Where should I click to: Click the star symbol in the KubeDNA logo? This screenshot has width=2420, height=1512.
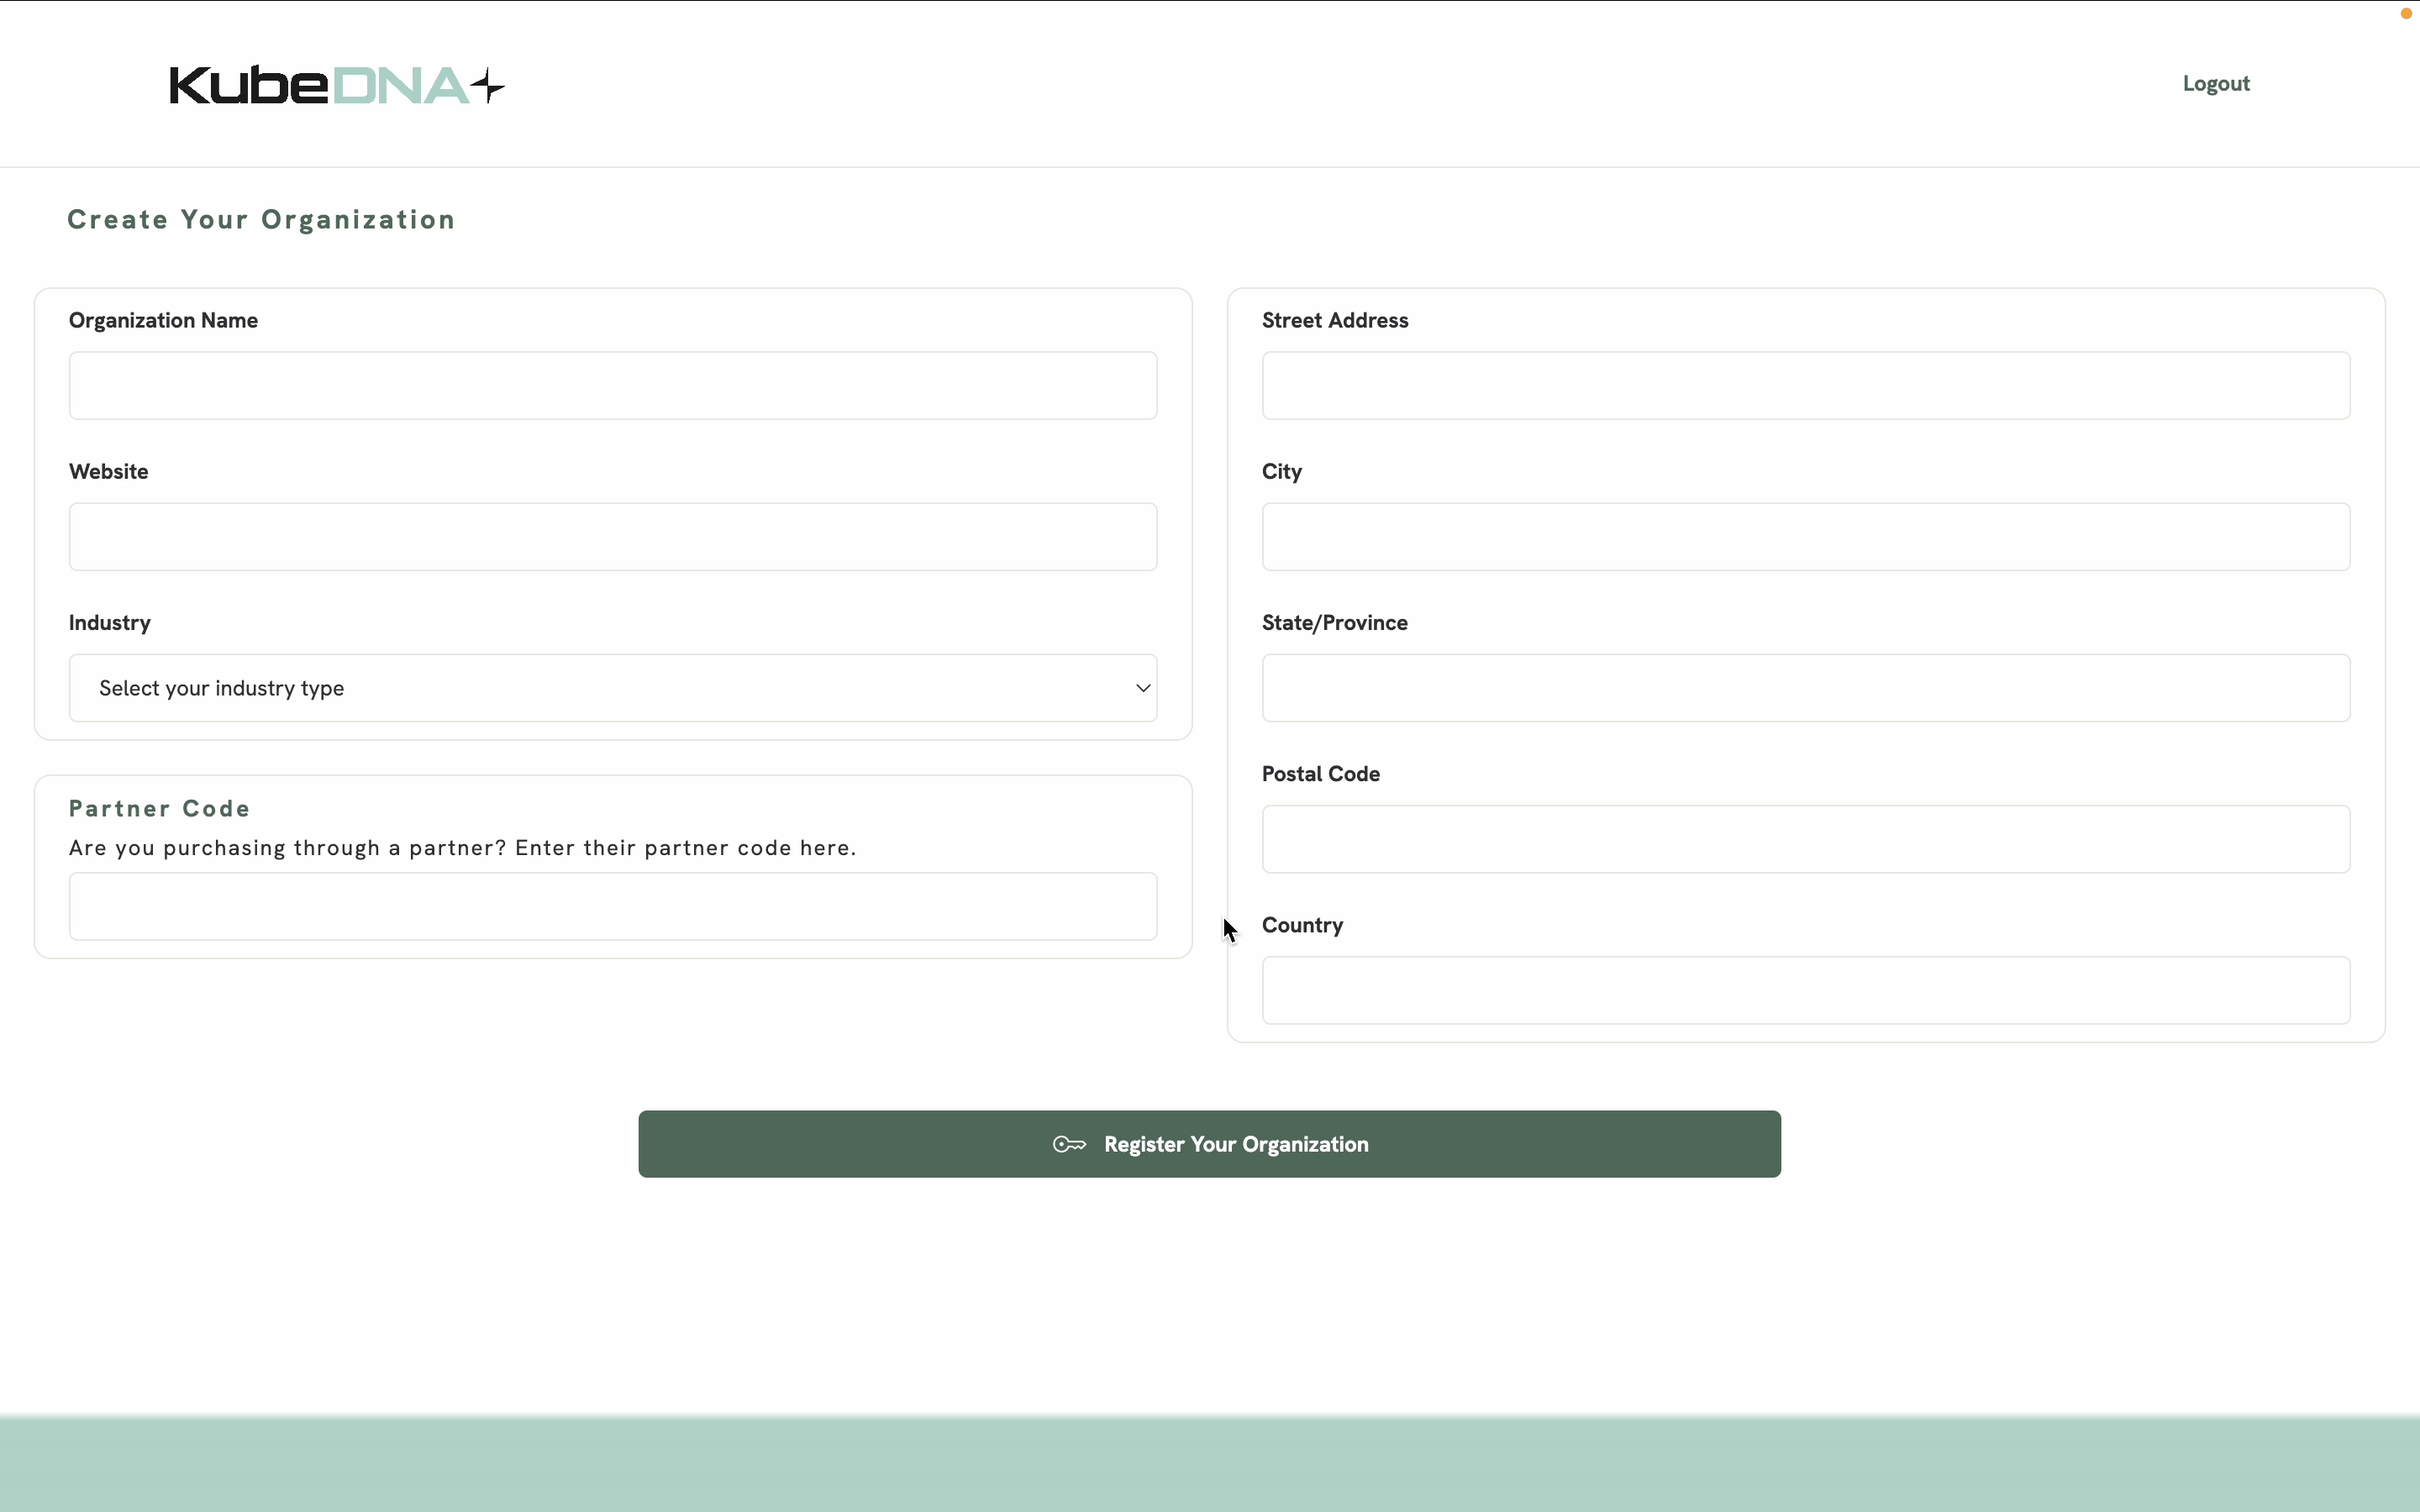pyautogui.click(x=488, y=86)
